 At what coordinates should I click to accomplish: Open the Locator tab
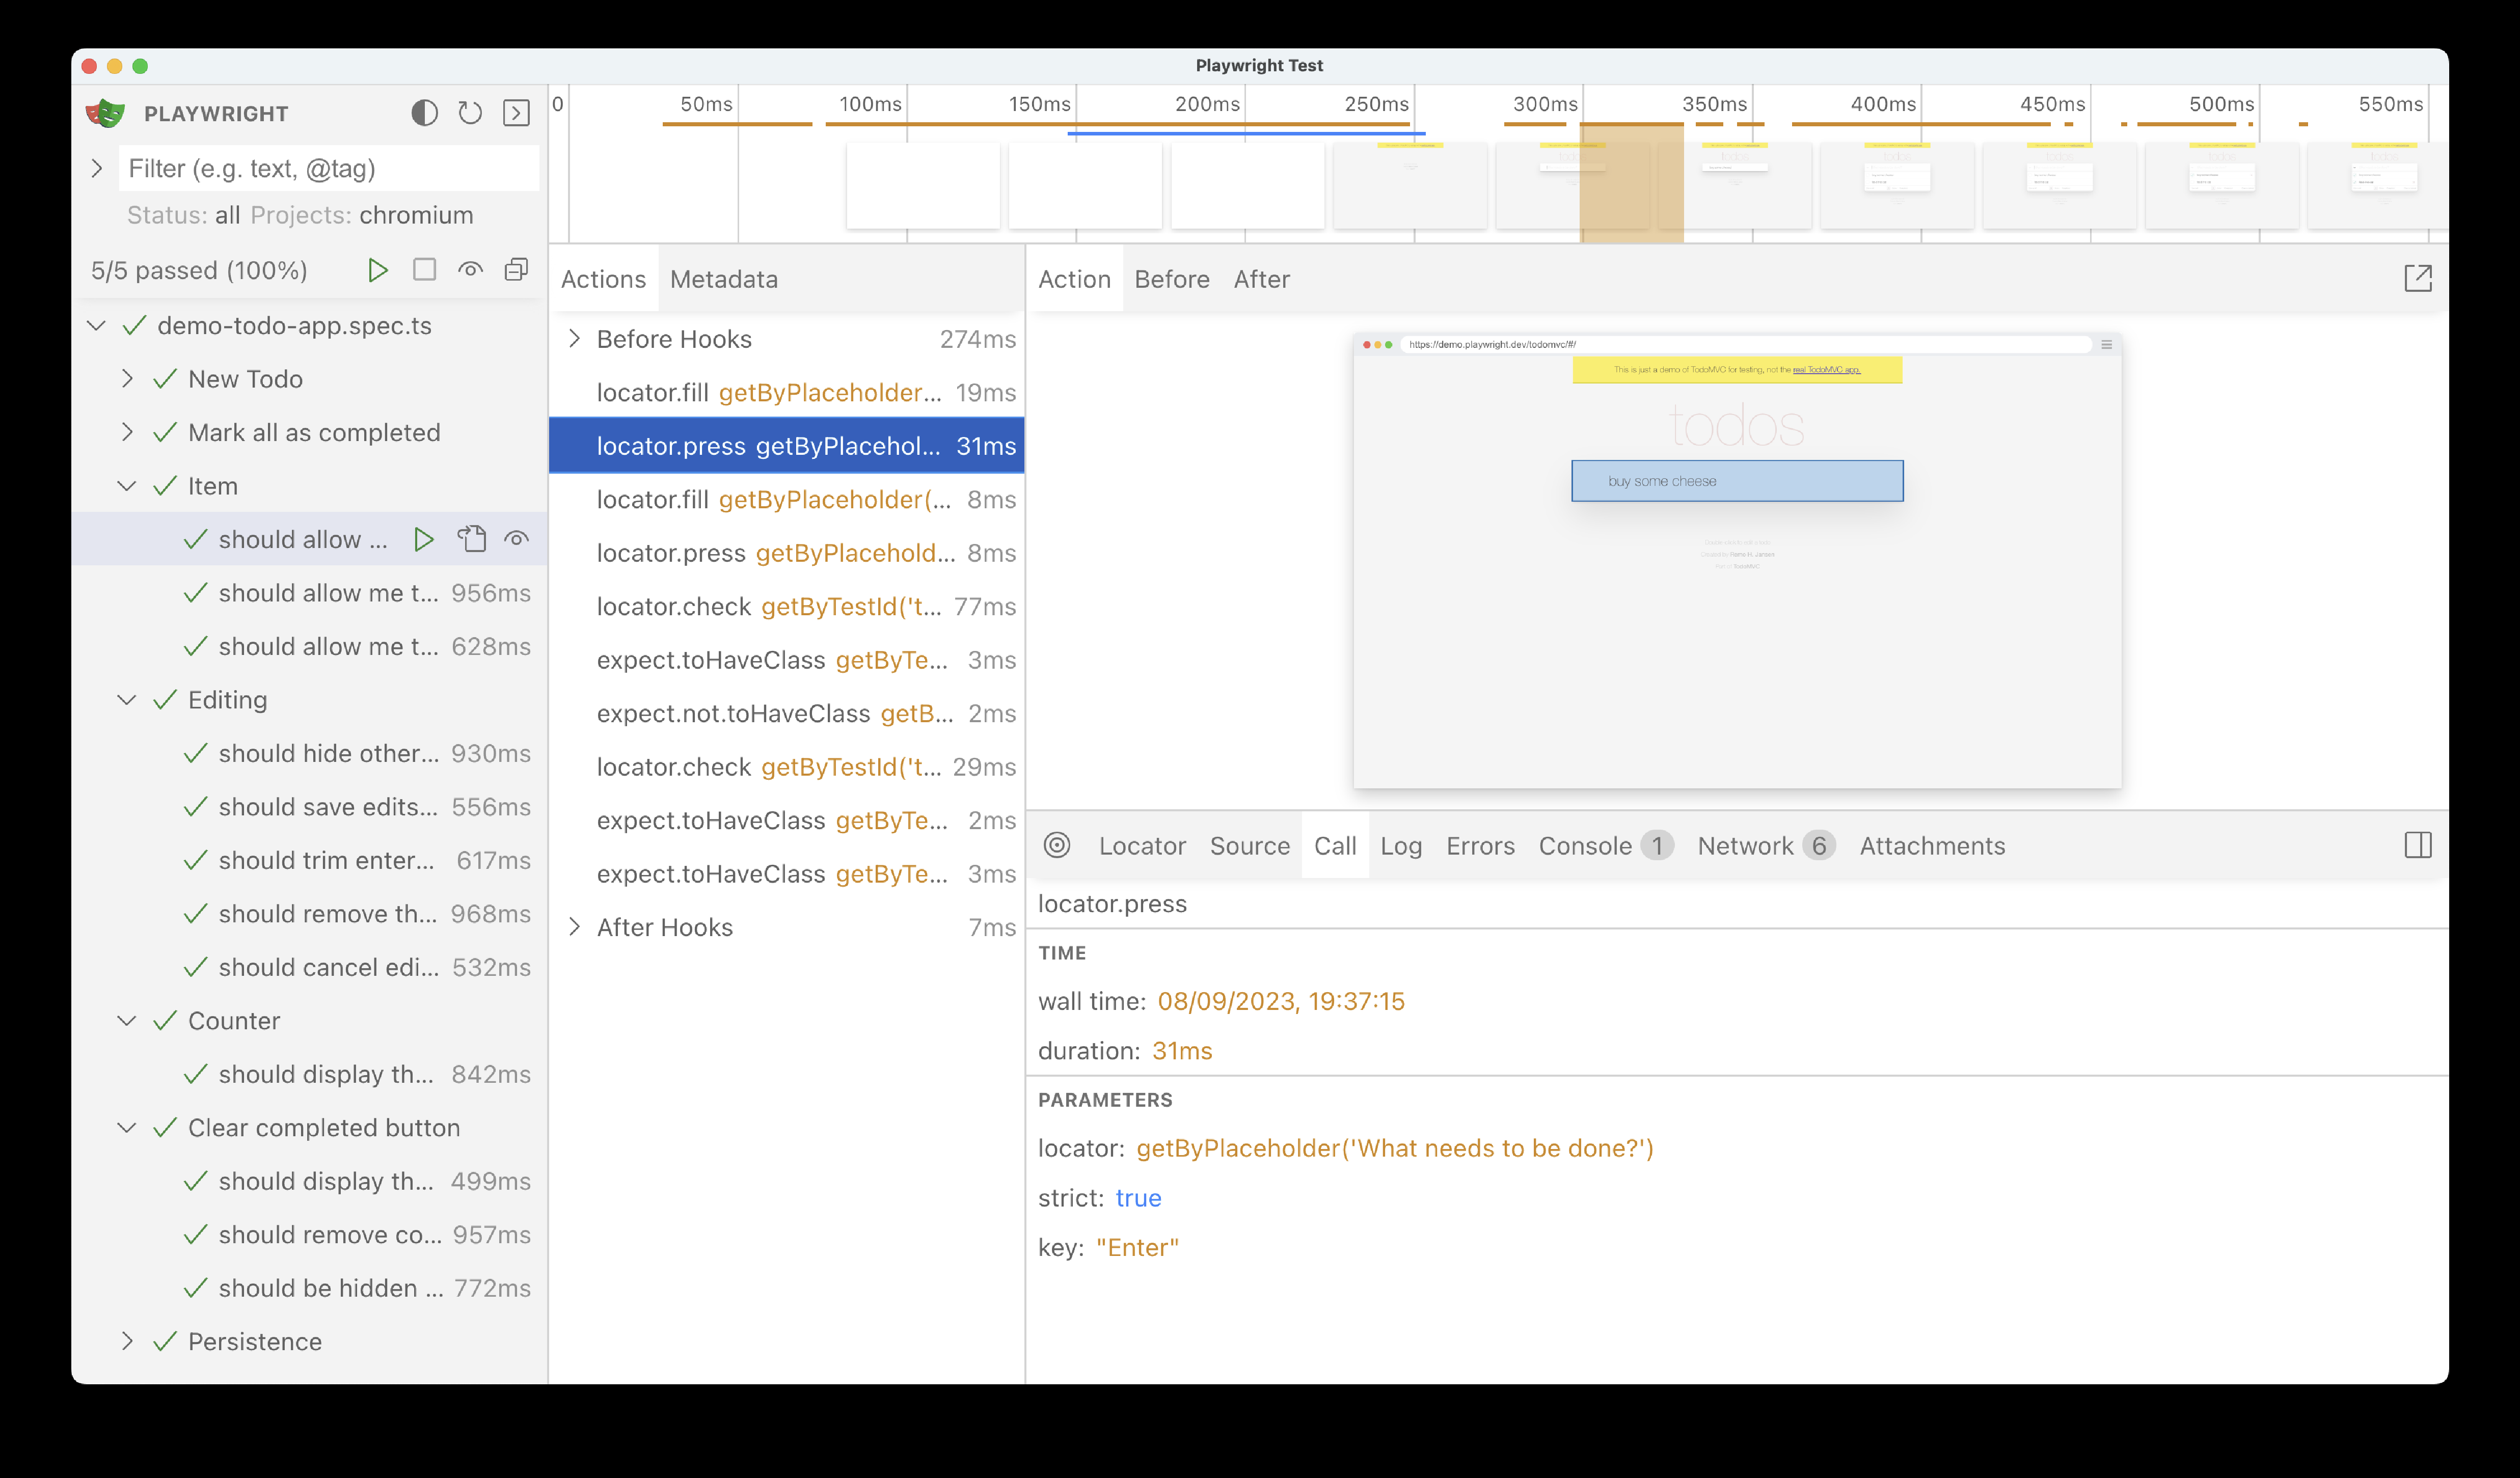1142,846
